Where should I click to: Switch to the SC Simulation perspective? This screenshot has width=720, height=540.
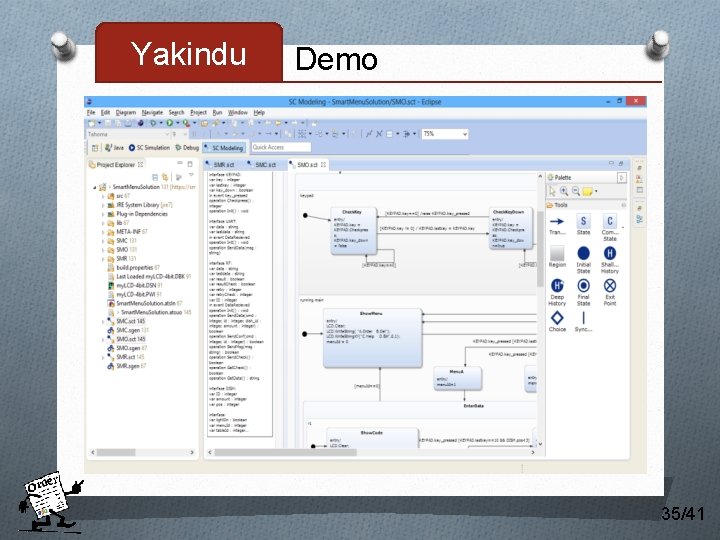point(149,148)
